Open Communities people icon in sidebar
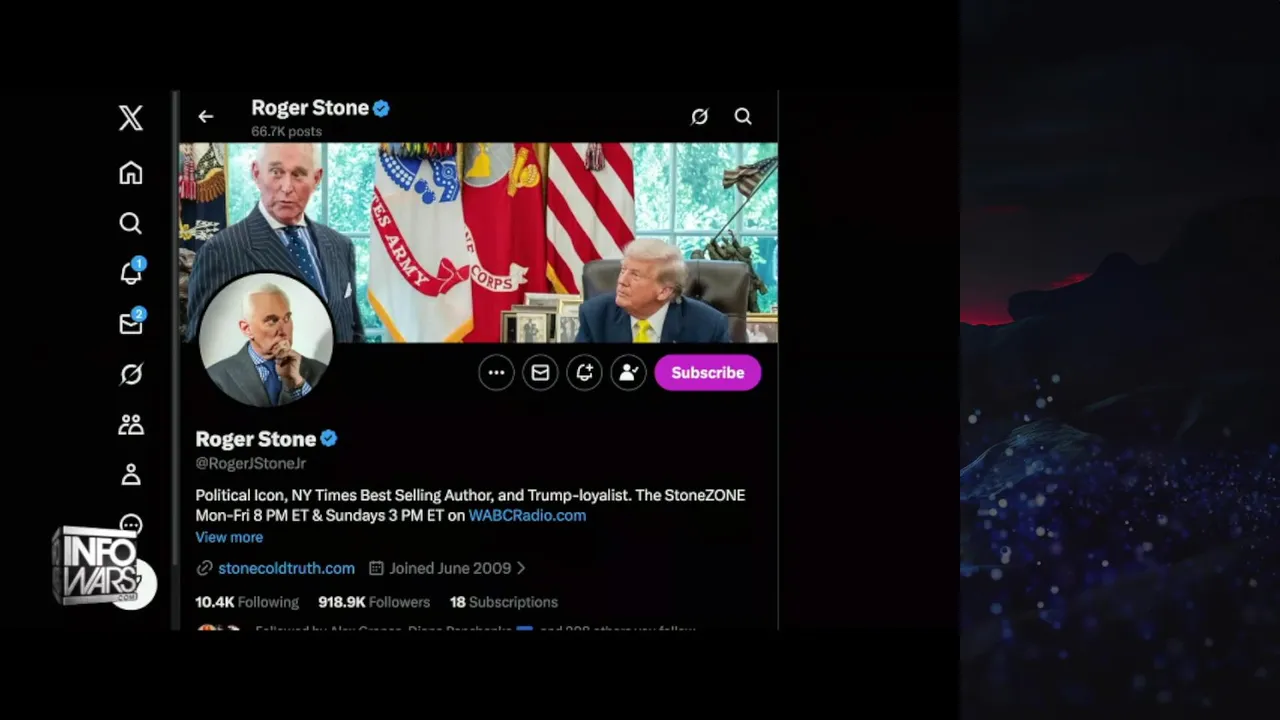Image resolution: width=1280 pixels, height=720 pixels. tap(131, 425)
